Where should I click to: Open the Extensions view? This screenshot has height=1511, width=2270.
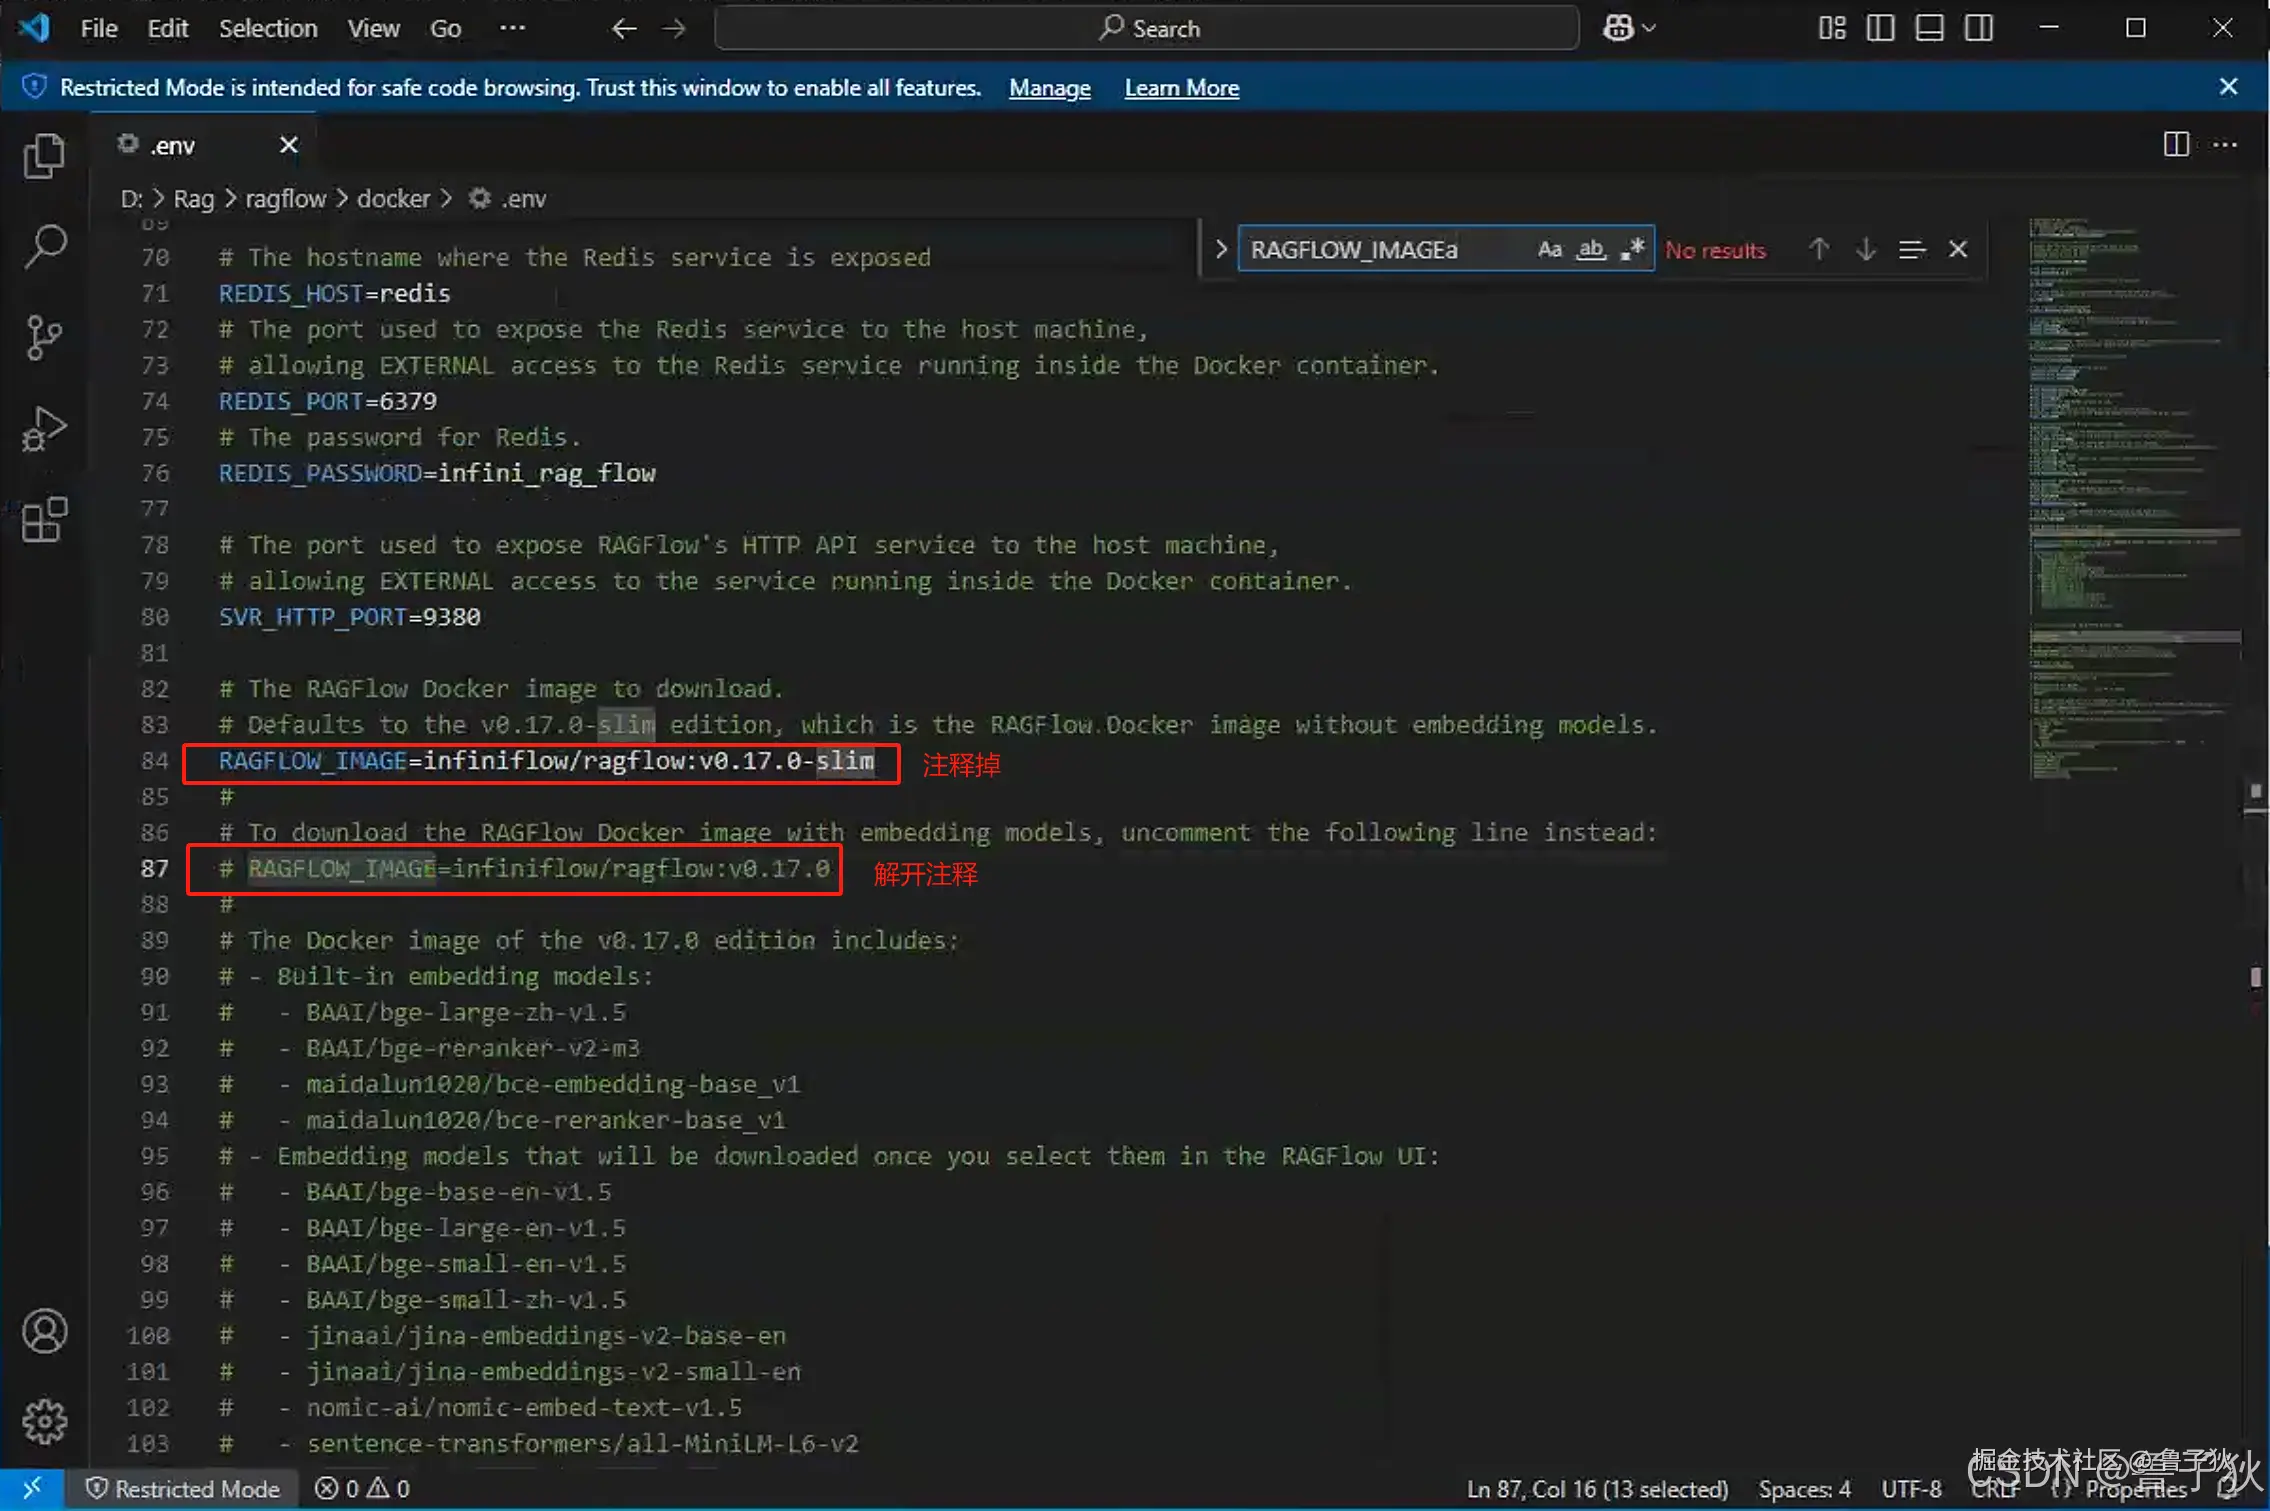pos(44,520)
